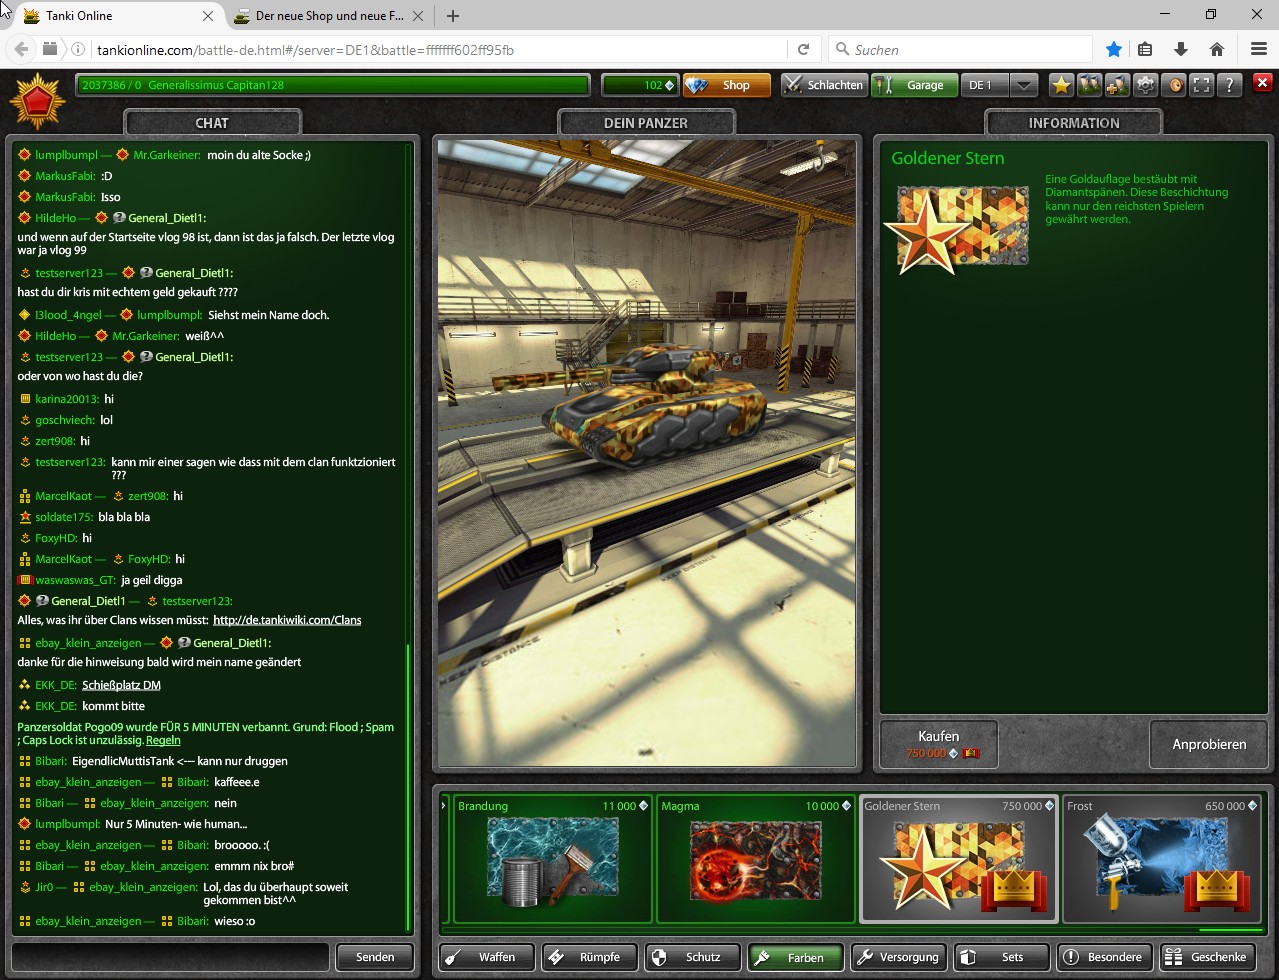
Task: Open Schlachten battles list
Action: point(824,86)
